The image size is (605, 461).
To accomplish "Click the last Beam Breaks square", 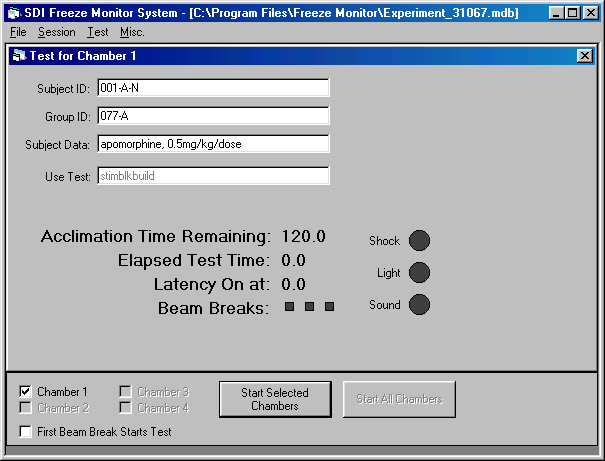I will (x=329, y=307).
